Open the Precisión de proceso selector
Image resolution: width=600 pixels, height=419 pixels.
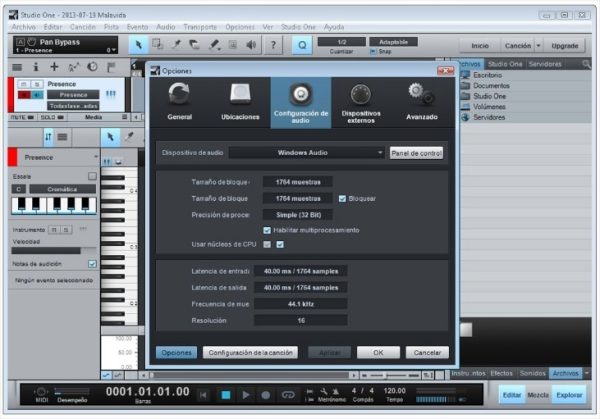tap(298, 214)
